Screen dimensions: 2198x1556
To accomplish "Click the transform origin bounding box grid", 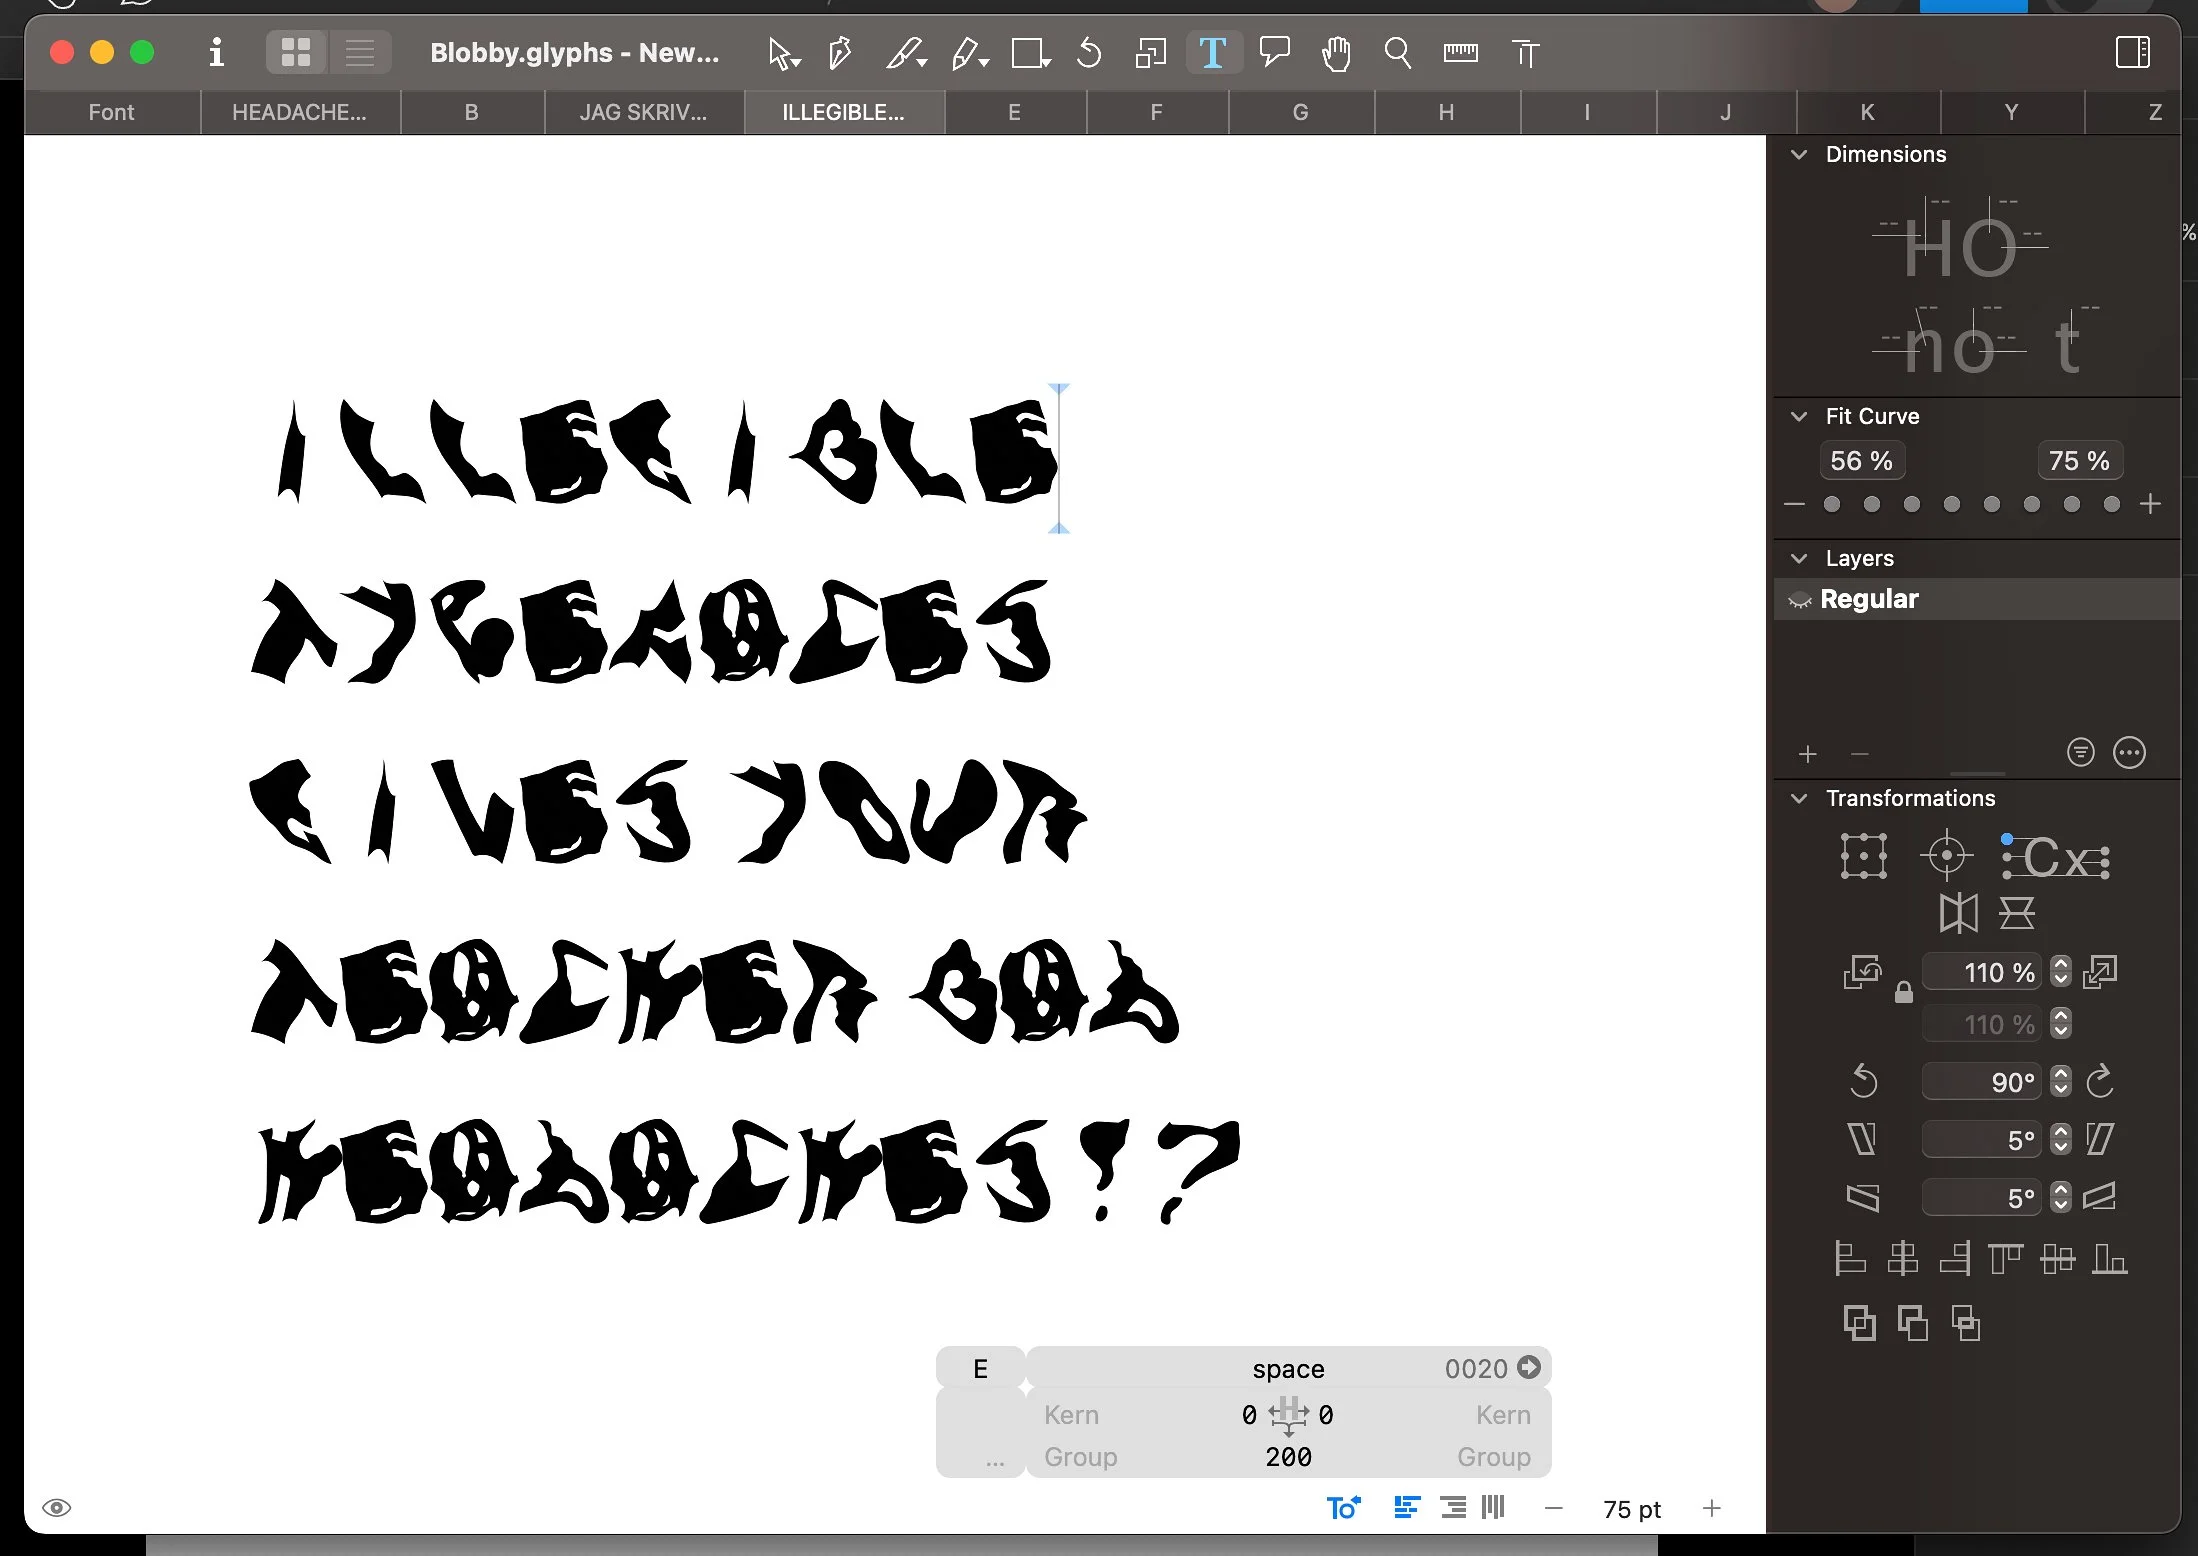I will click(1864, 856).
